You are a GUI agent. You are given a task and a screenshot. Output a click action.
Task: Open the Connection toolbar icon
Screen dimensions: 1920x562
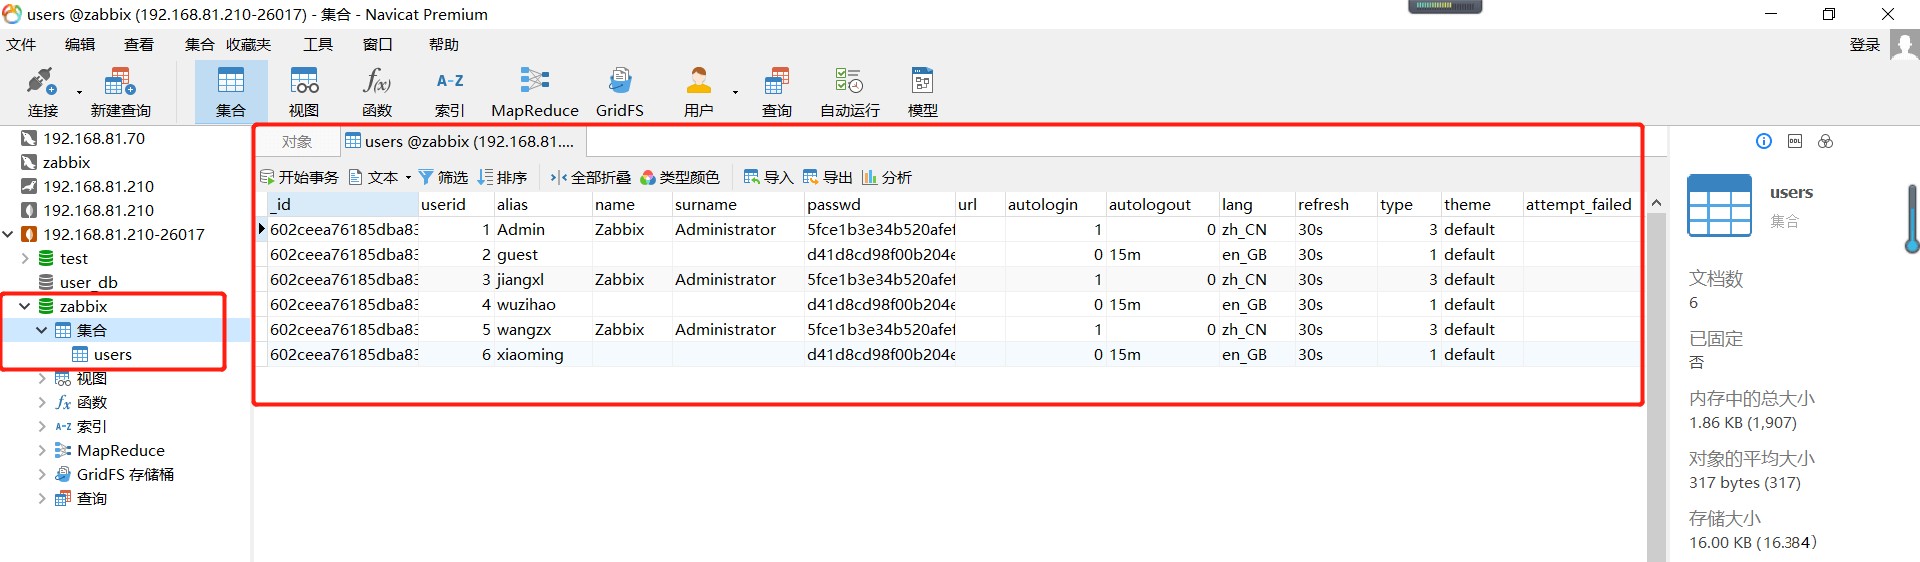[x=42, y=91]
